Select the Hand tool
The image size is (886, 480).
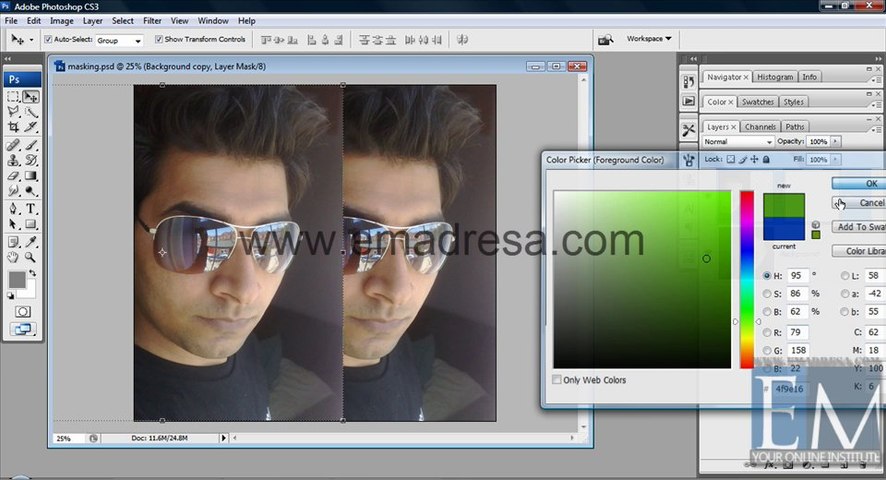[14, 257]
